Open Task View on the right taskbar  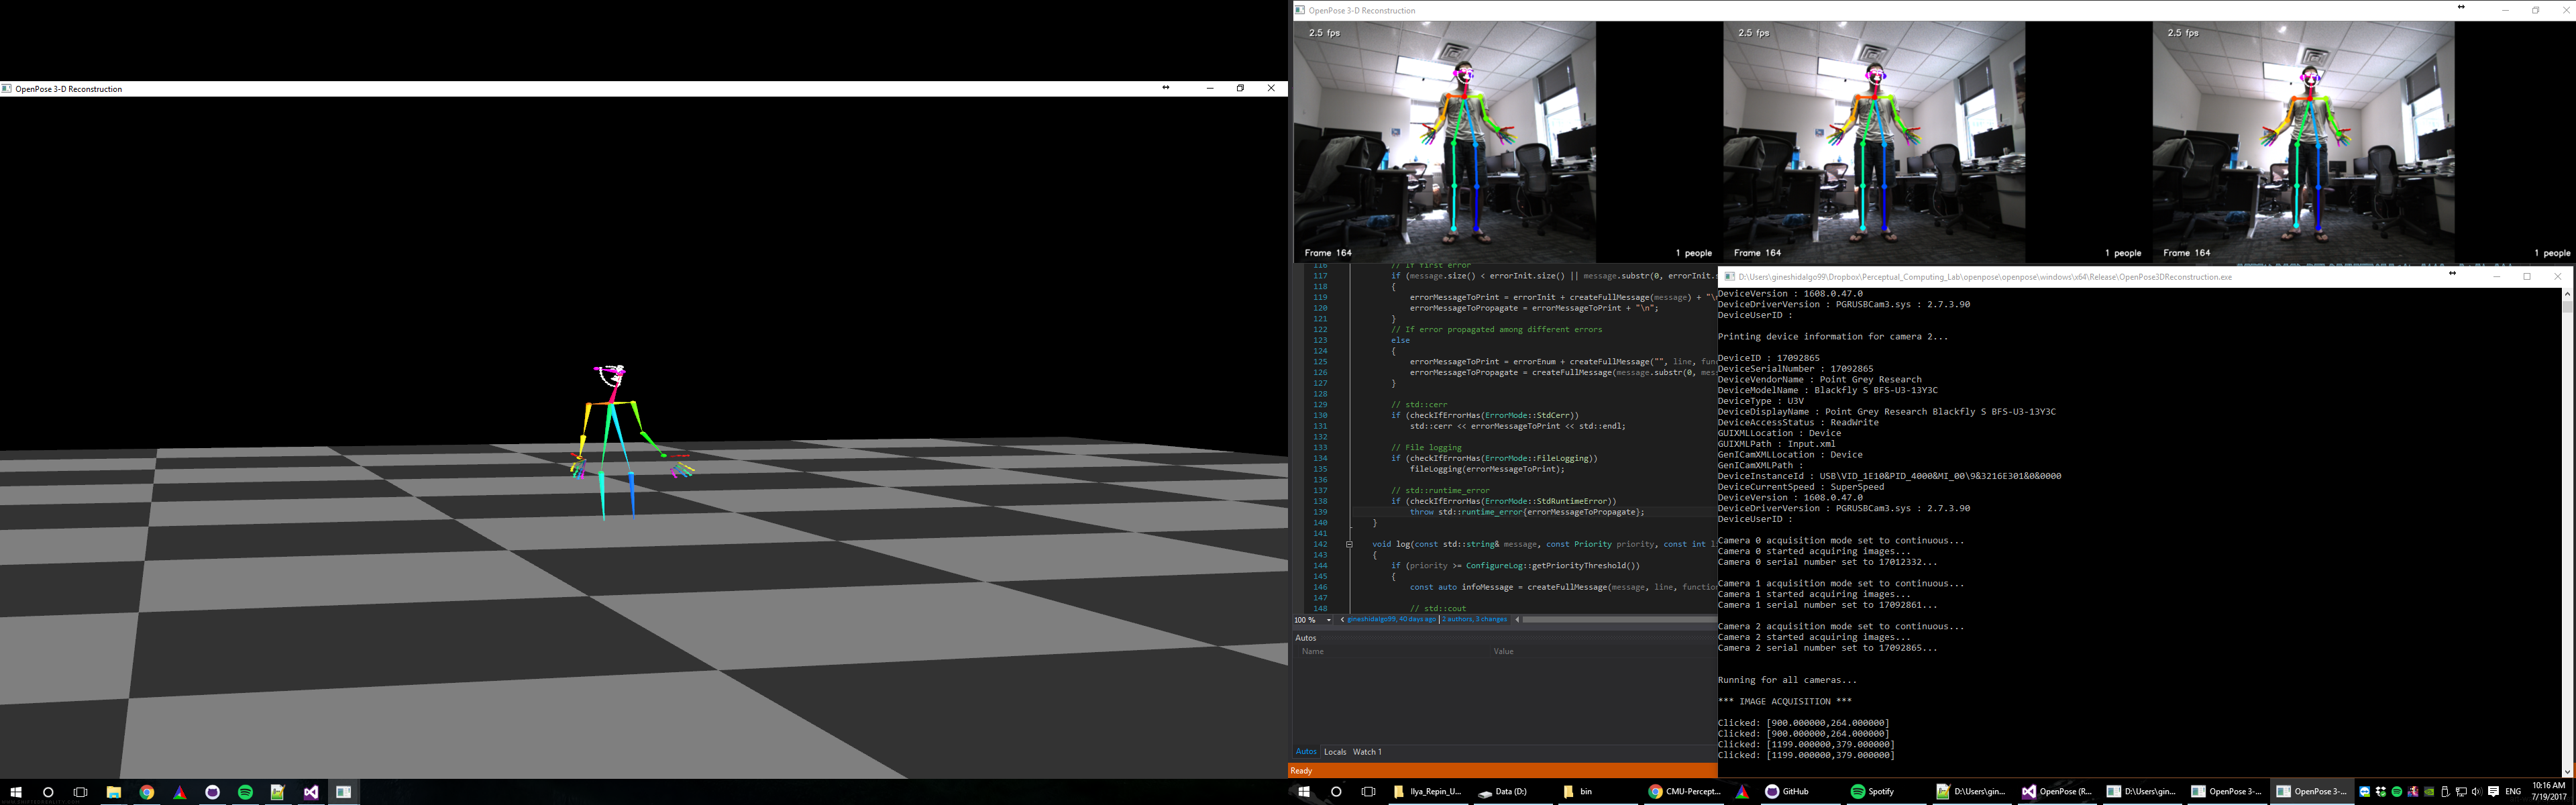tap(1369, 791)
